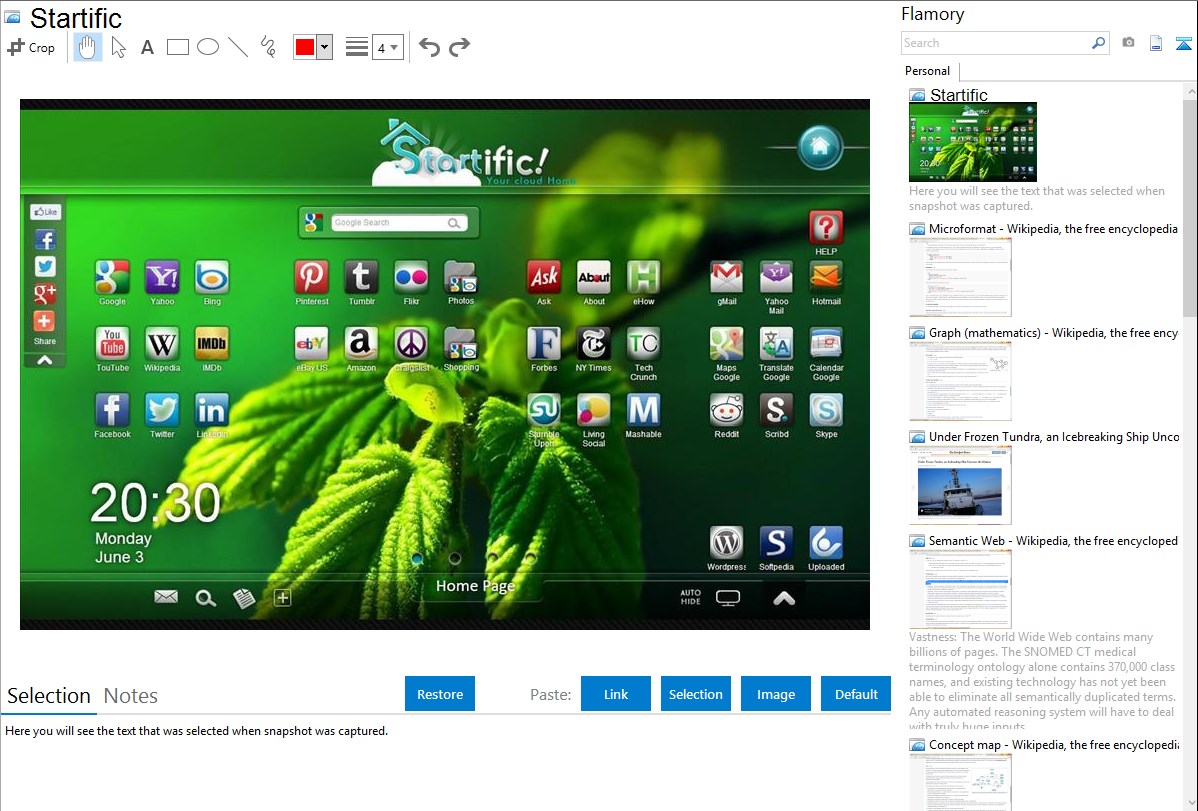Select the text annotation tool
The width and height of the screenshot is (1198, 811).
point(147,47)
